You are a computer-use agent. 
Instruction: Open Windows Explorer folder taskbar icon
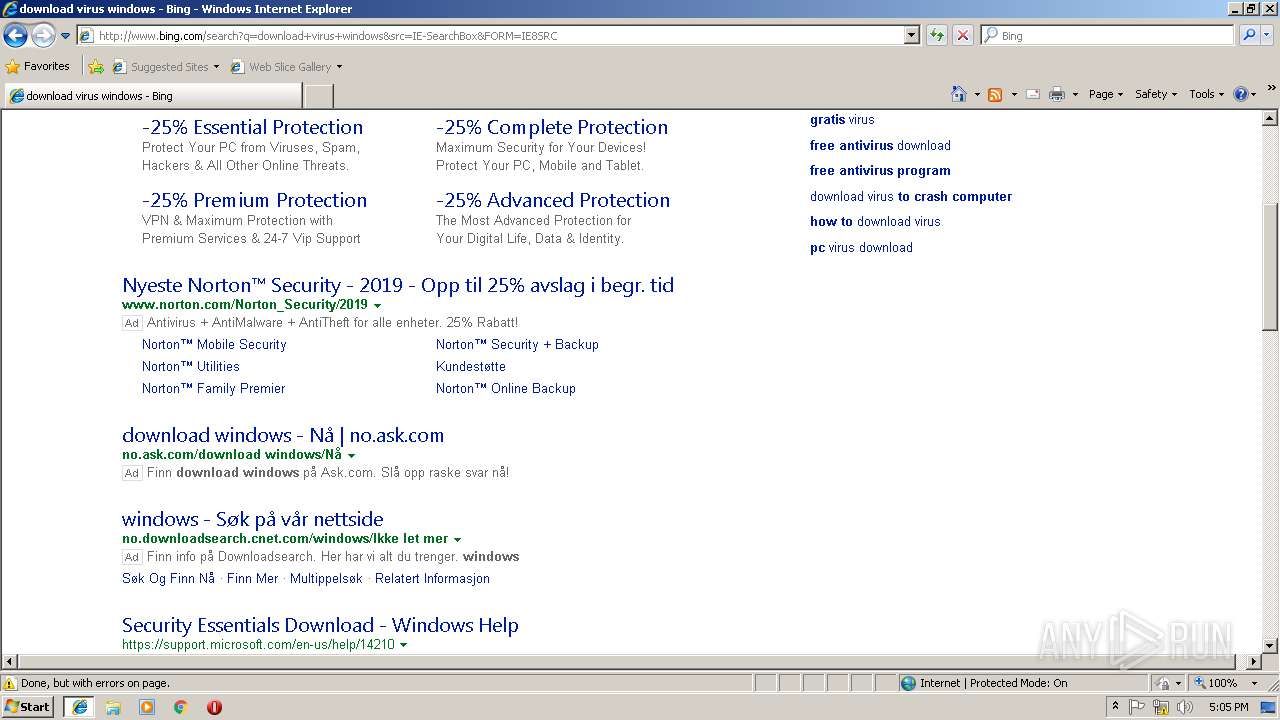click(x=113, y=707)
